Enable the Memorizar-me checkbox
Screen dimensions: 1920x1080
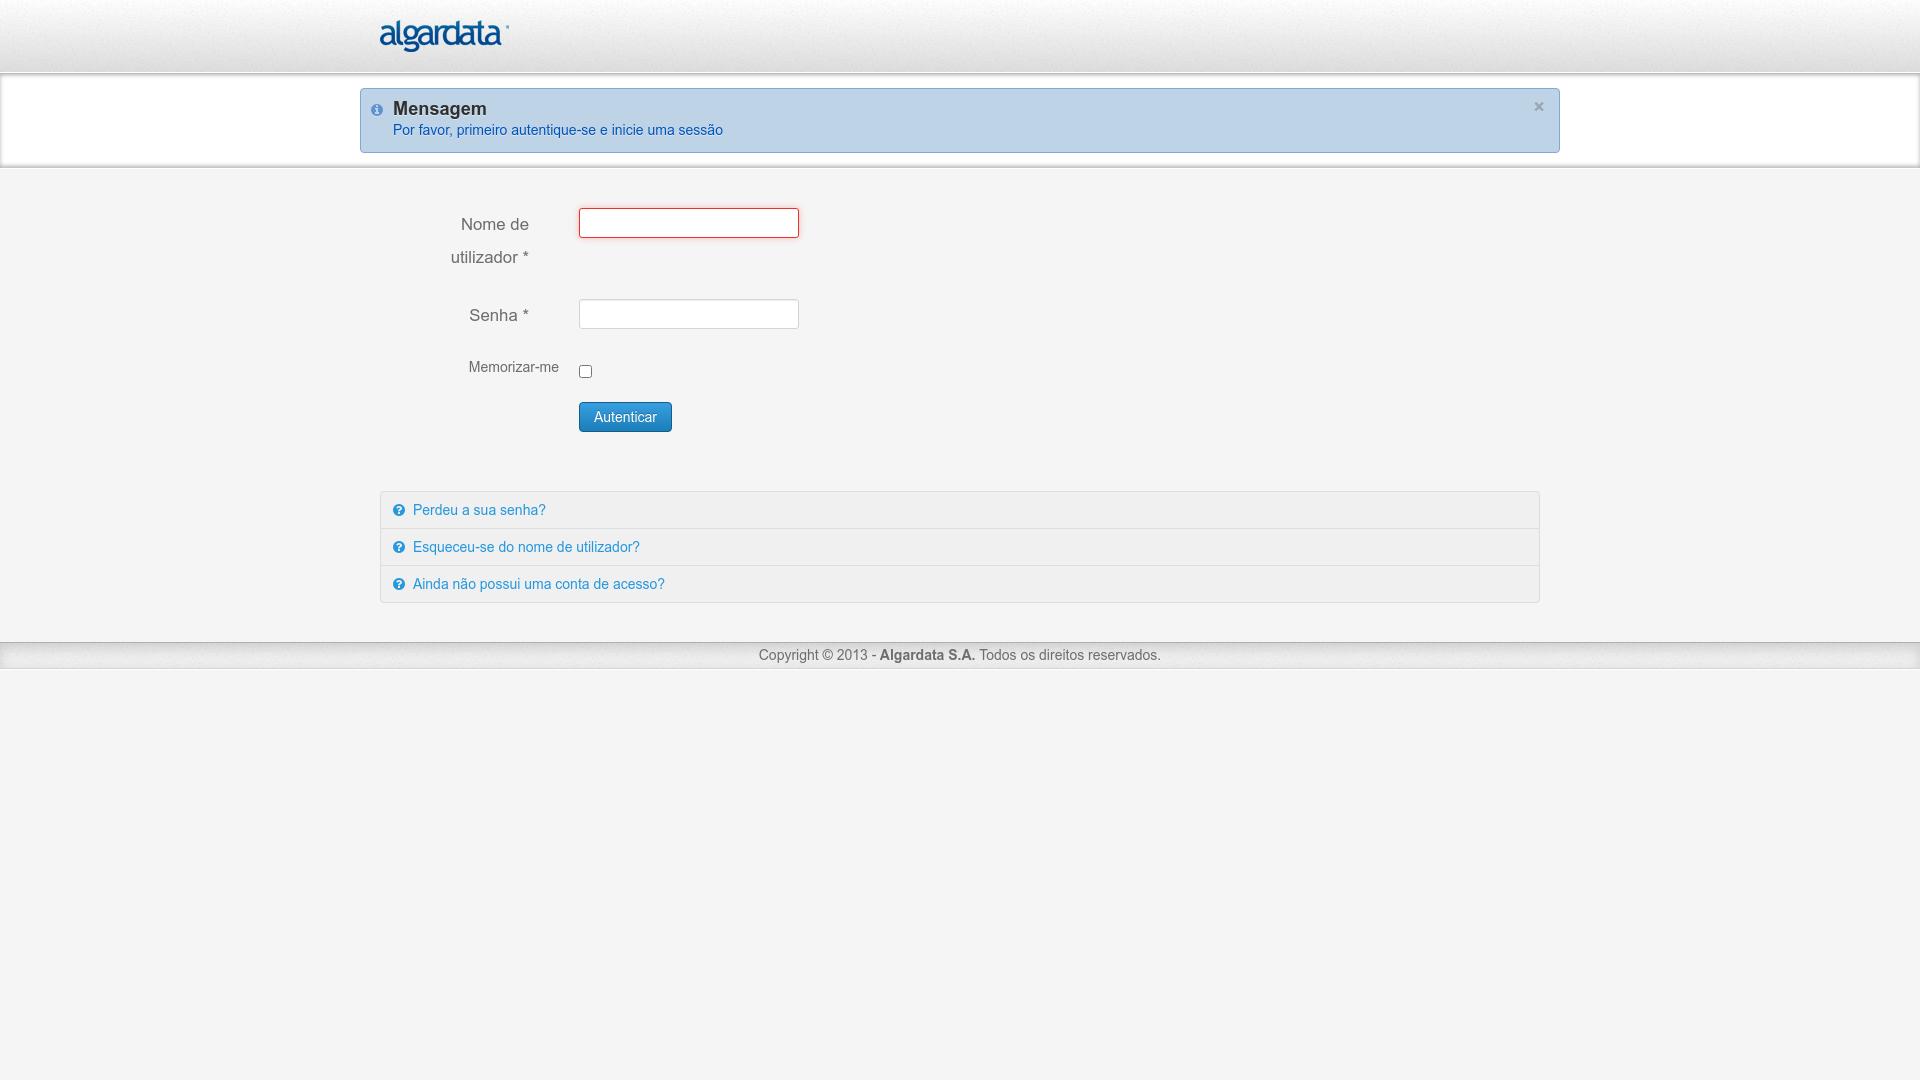point(586,372)
